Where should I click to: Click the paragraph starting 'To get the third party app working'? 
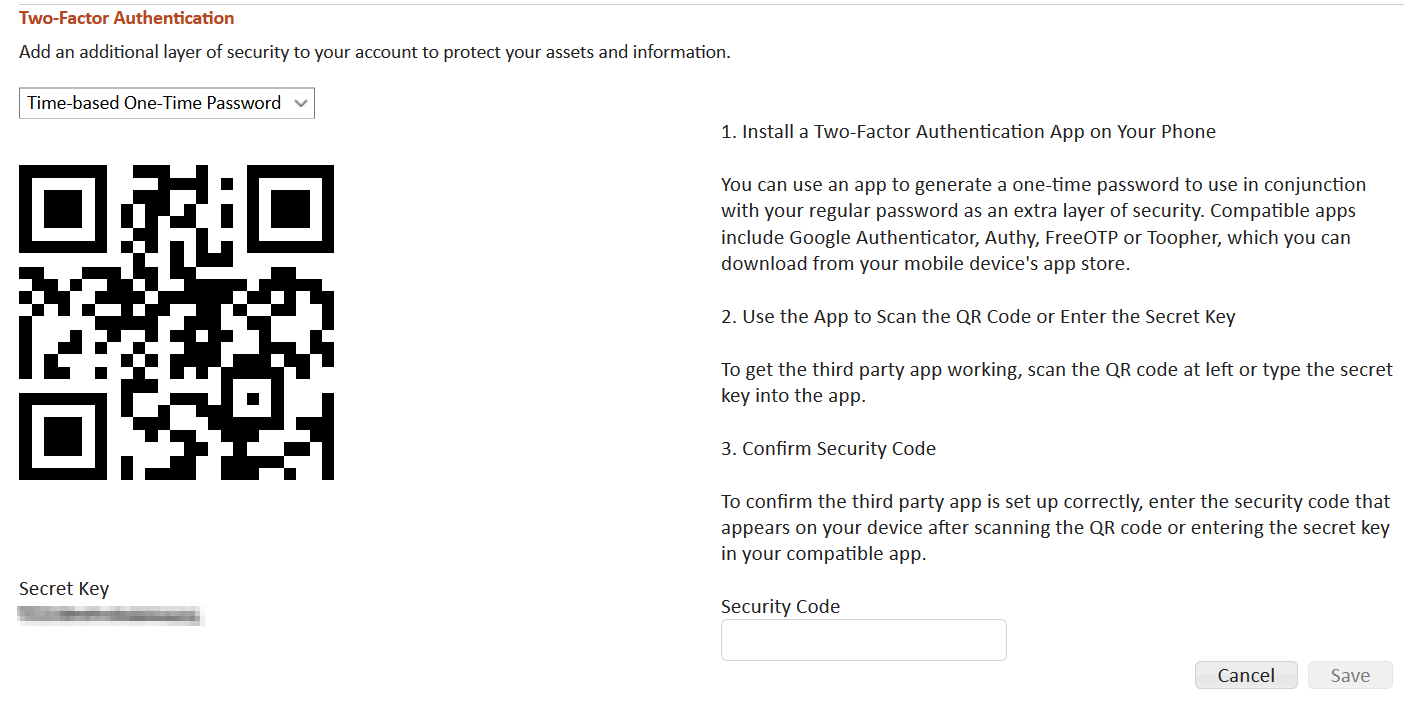1056,383
